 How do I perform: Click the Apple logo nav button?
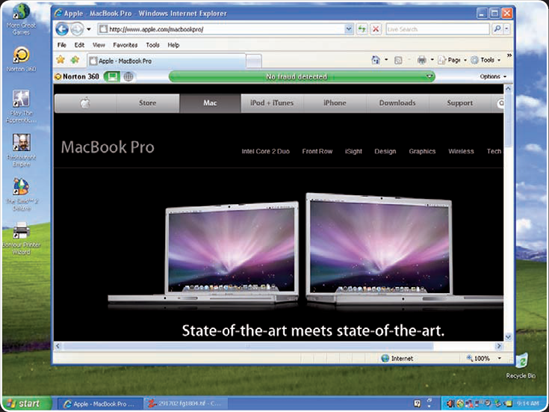(85, 103)
